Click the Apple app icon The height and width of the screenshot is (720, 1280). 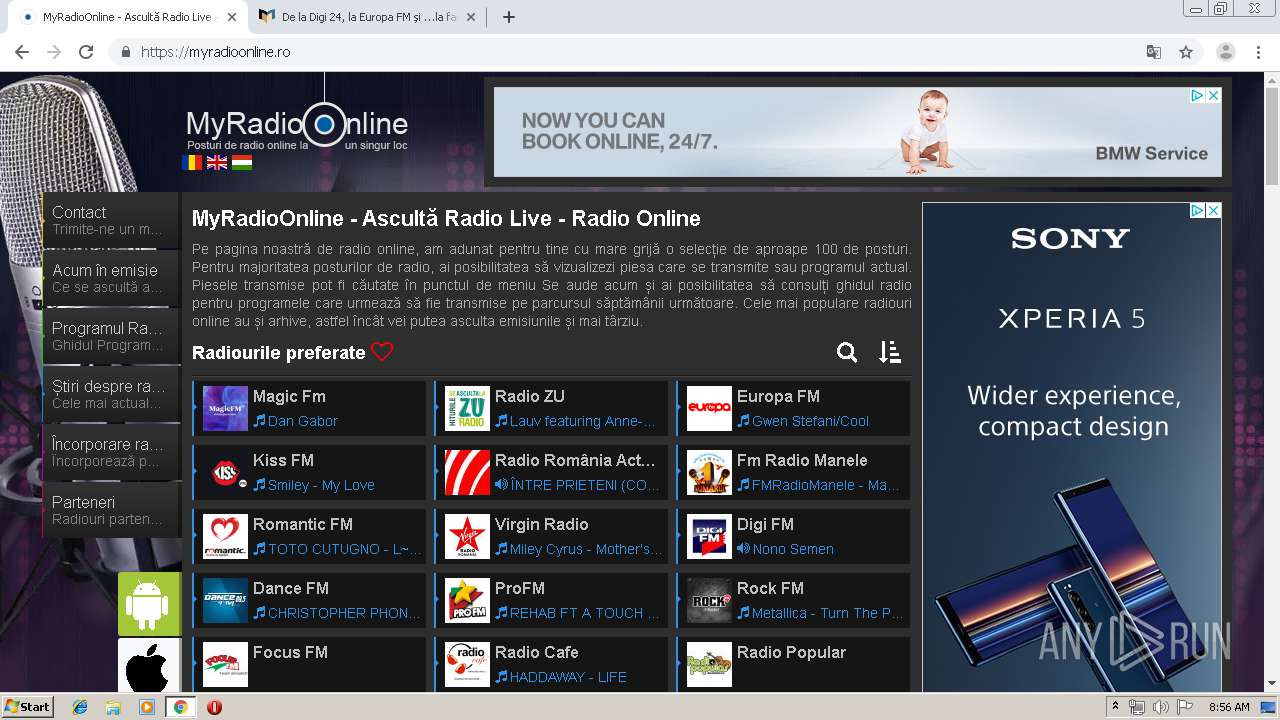coord(149,665)
